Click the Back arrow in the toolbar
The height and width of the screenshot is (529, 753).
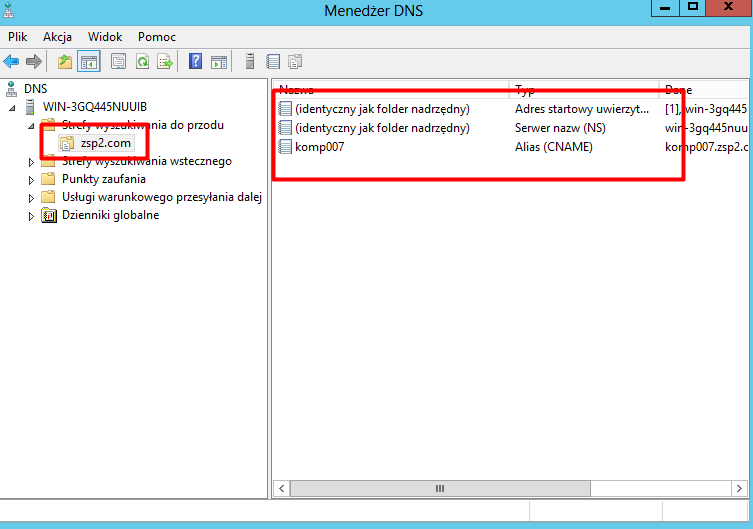[x=12, y=62]
